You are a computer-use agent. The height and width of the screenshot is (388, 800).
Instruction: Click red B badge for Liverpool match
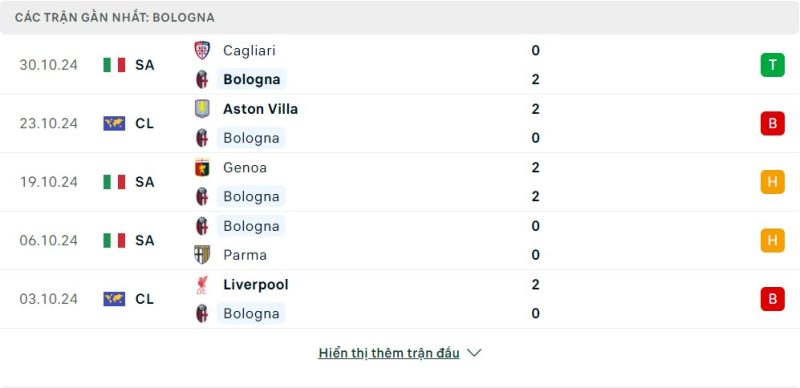click(x=772, y=299)
